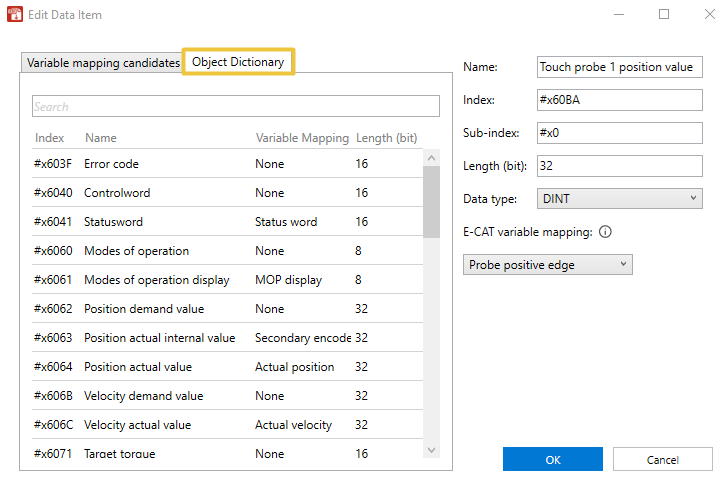Click the Search field in Object Dictionary
Screen dimensions: 727x482
click(235, 106)
